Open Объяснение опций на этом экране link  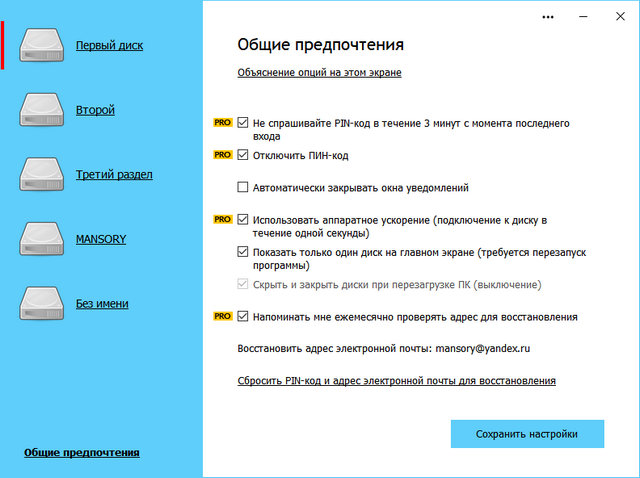(x=319, y=73)
